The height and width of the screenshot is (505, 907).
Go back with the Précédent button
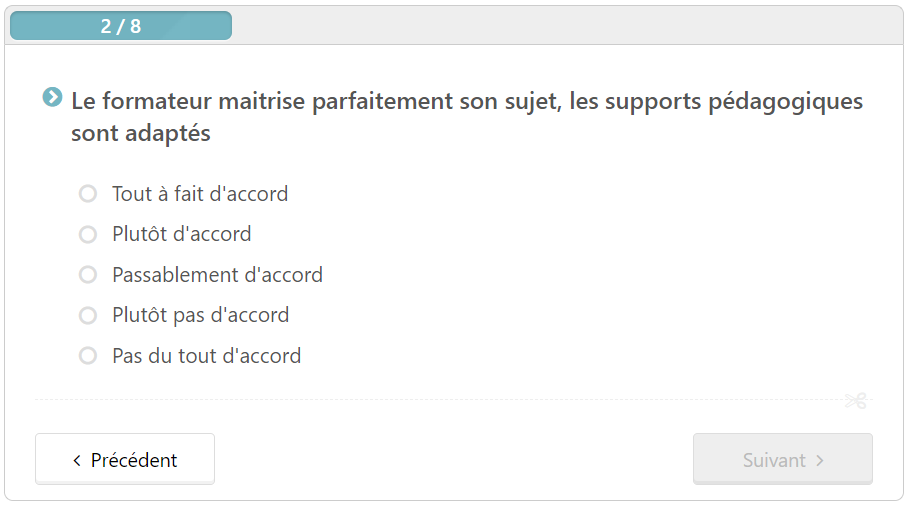[125, 459]
